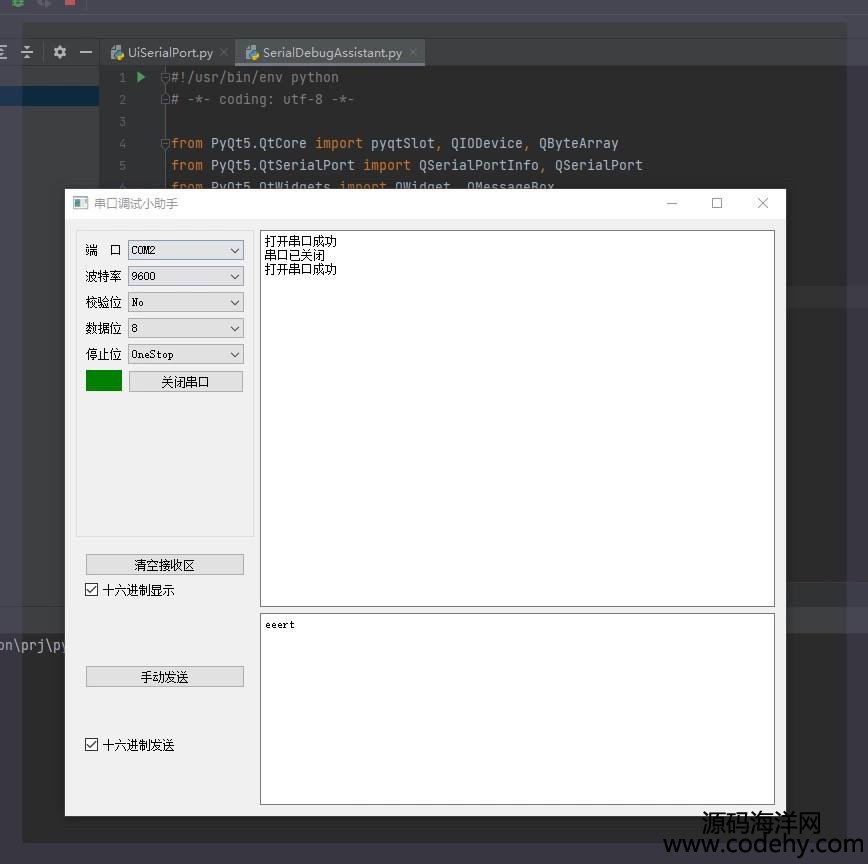Expand the baud rate 9600 dropdown

[x=185, y=276]
